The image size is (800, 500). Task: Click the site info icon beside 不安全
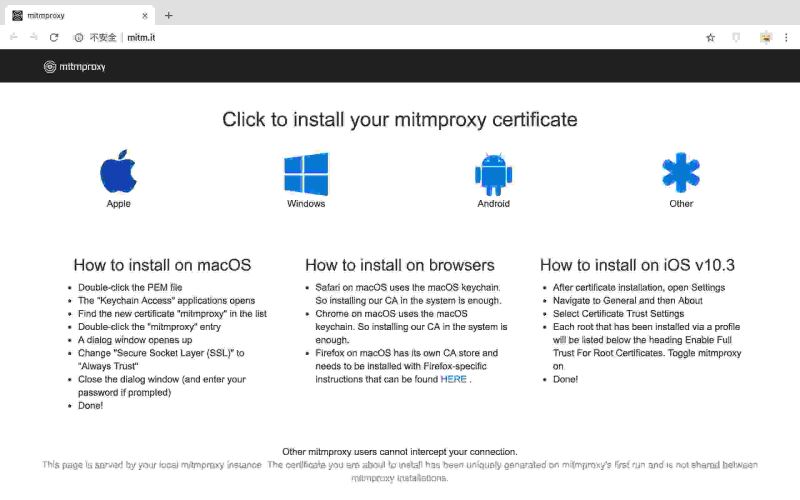pyautogui.click(x=79, y=37)
